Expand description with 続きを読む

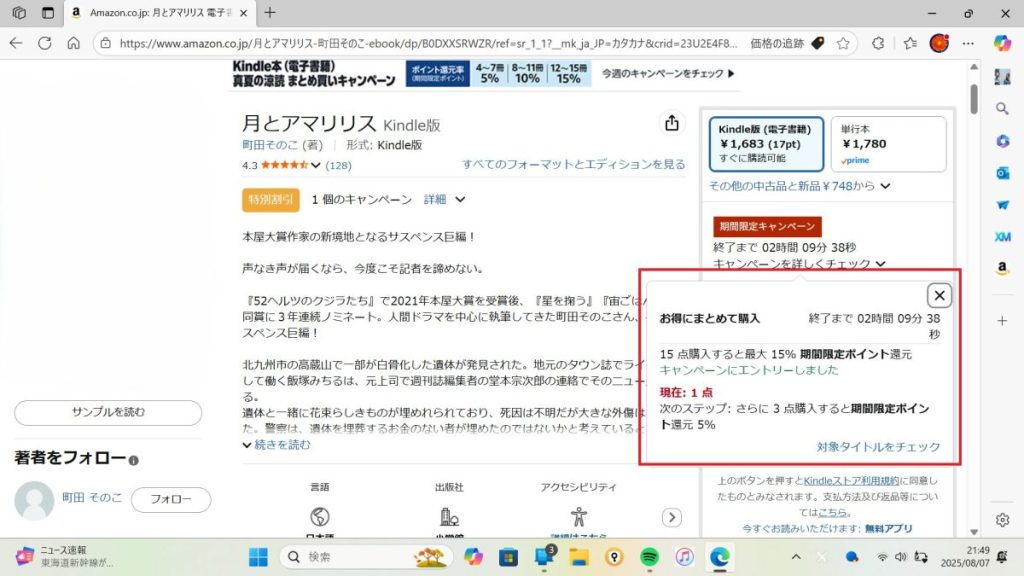(x=276, y=445)
